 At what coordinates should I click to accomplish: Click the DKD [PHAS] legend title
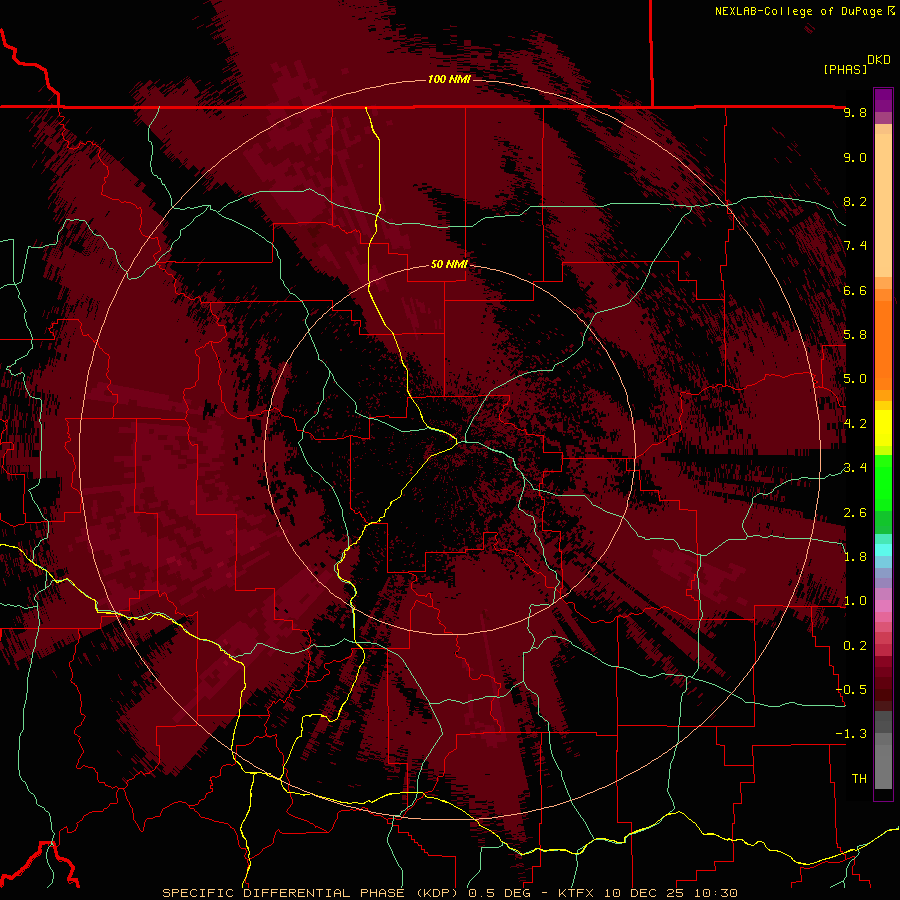(x=856, y=65)
